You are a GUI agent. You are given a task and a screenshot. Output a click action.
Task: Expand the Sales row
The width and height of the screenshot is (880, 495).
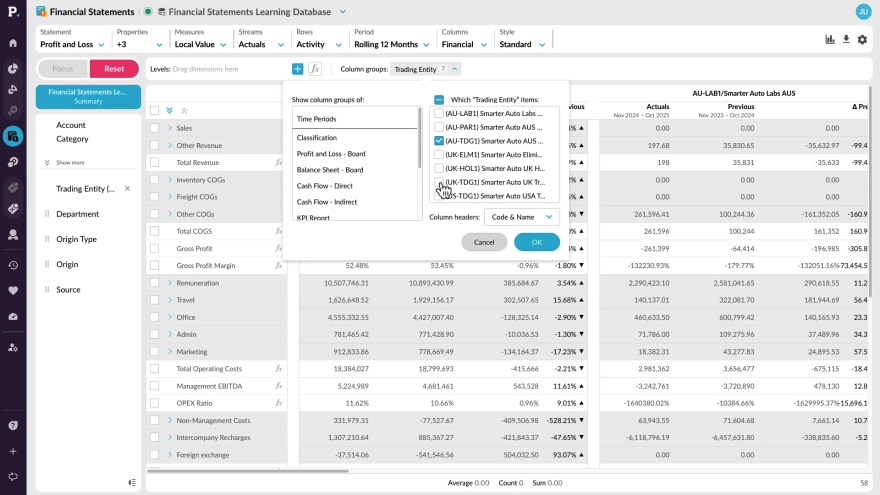(169, 128)
